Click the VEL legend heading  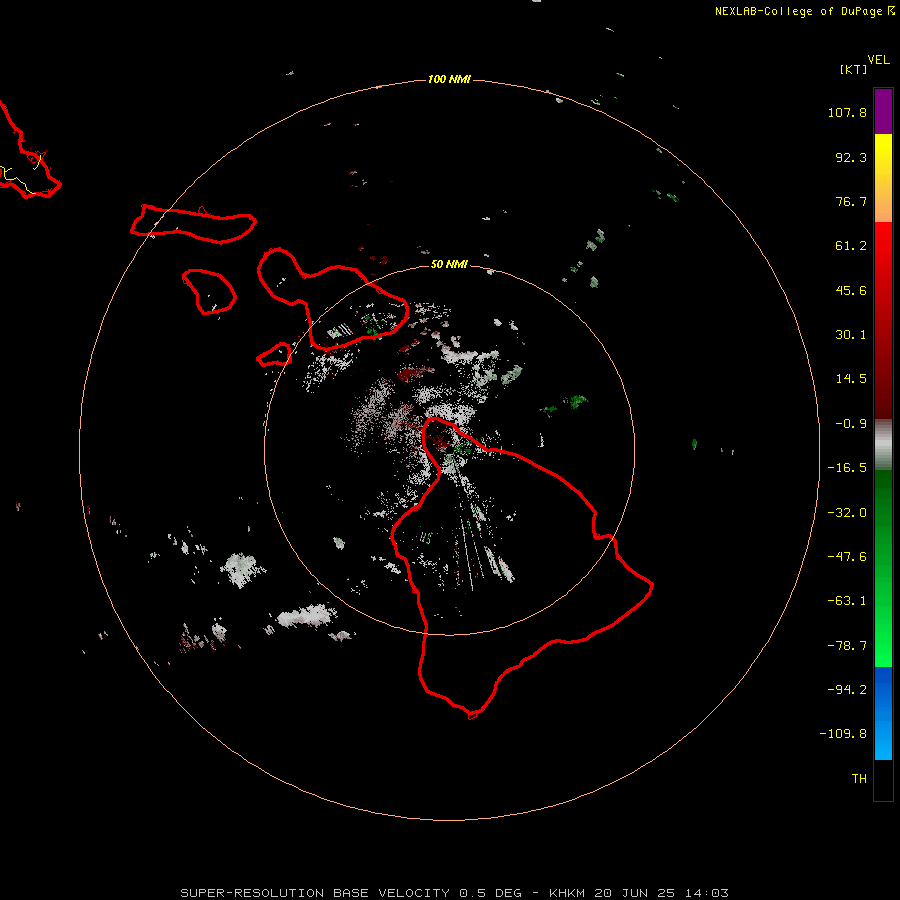tap(879, 59)
